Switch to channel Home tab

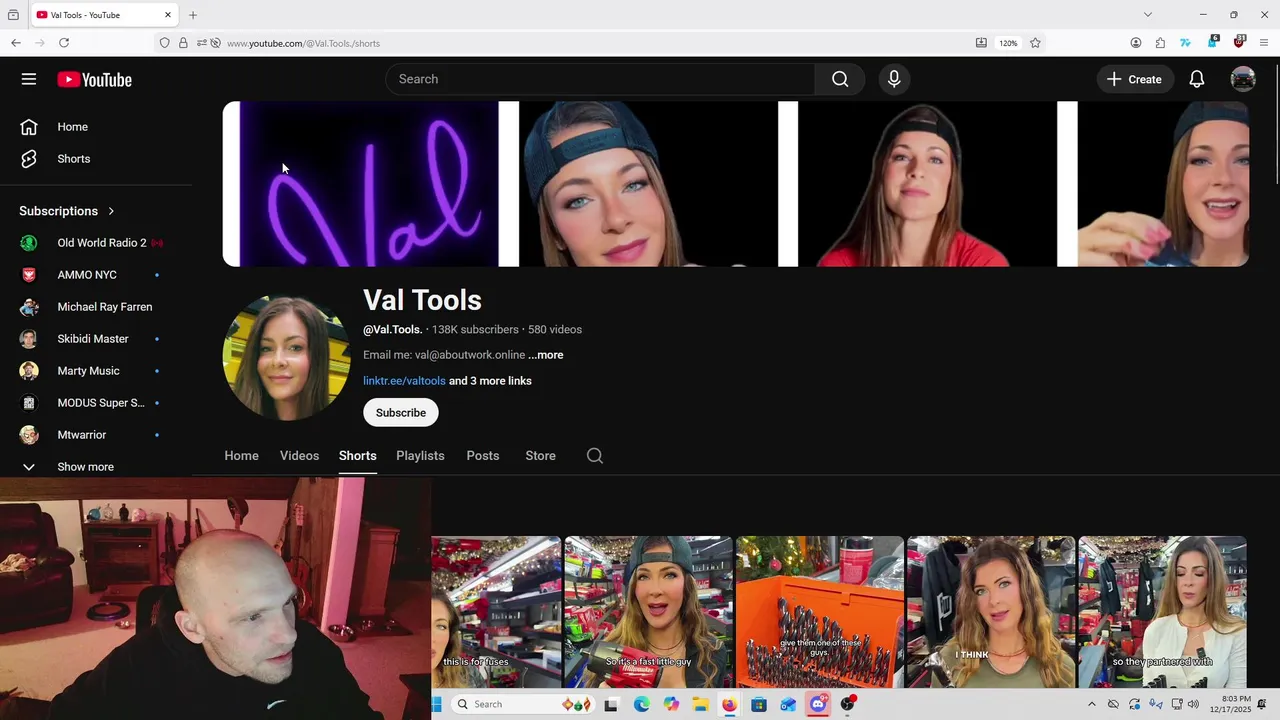tap(241, 456)
